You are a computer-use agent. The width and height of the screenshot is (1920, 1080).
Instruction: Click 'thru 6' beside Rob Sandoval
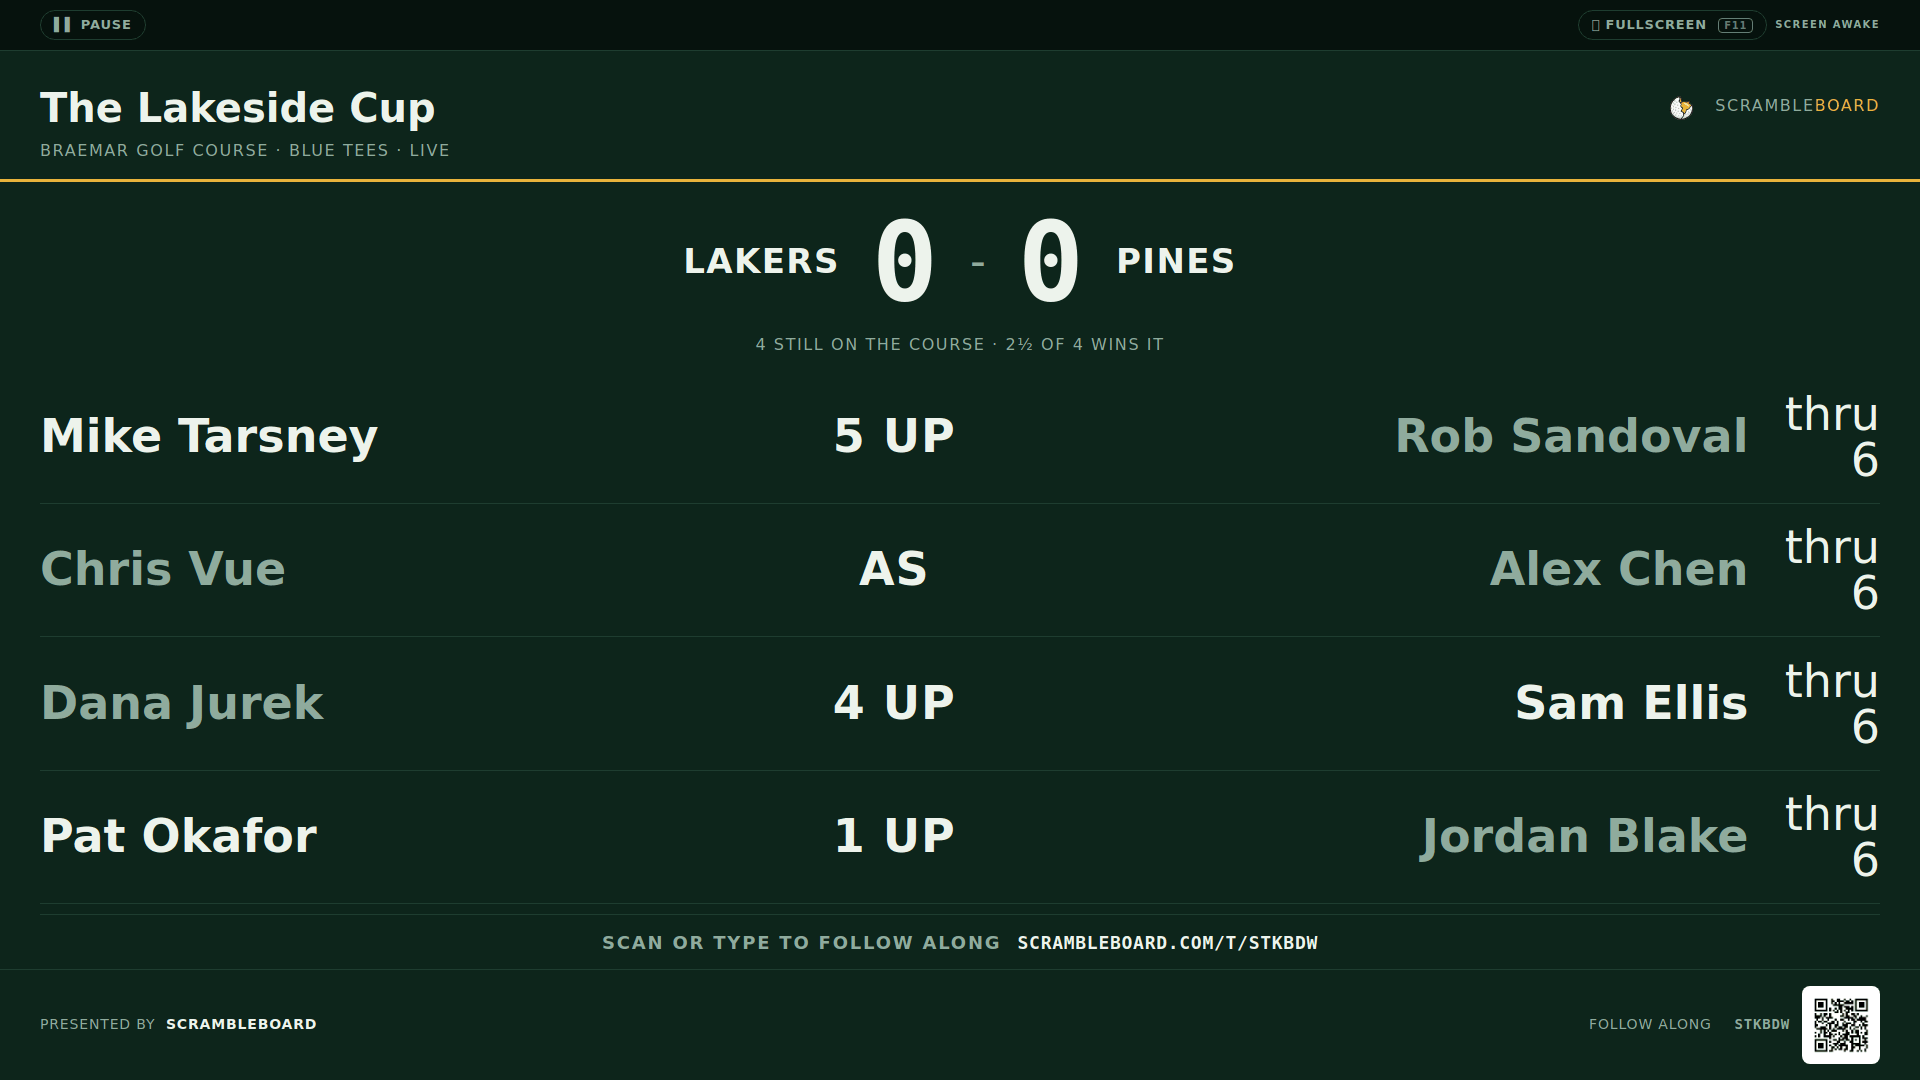tap(1832, 437)
